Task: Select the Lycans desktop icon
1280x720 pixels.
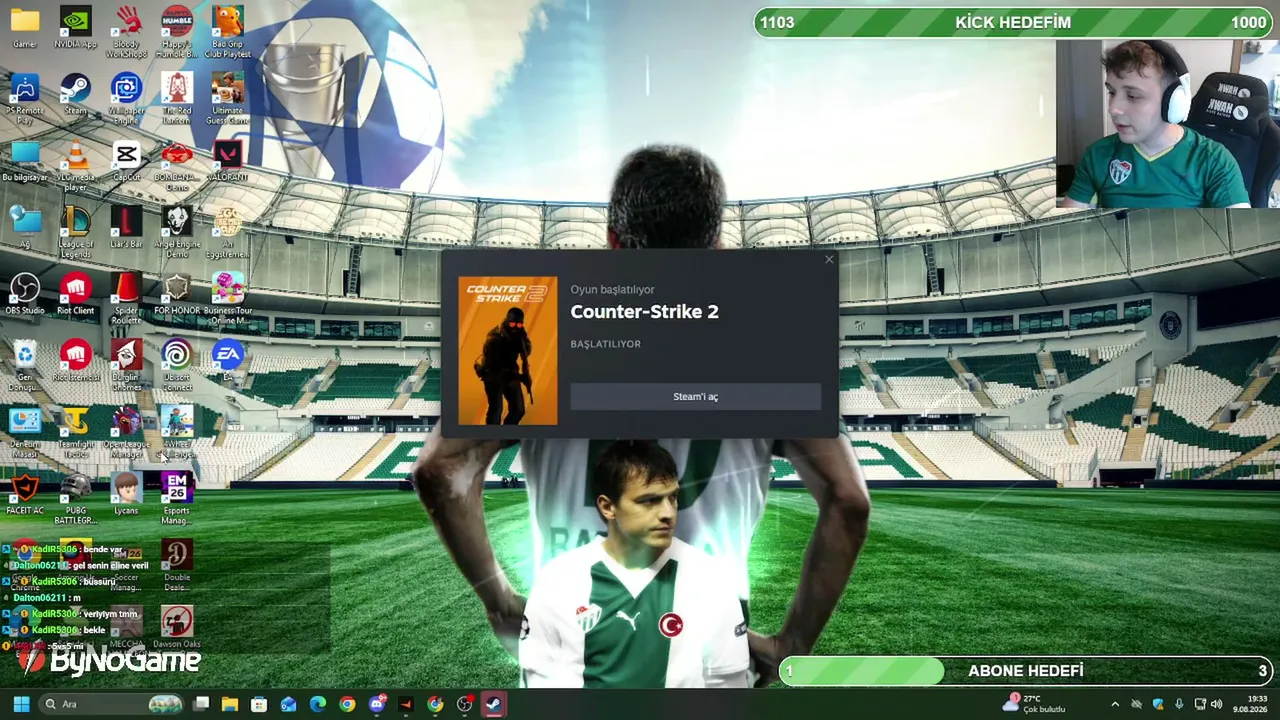Action: click(x=126, y=495)
